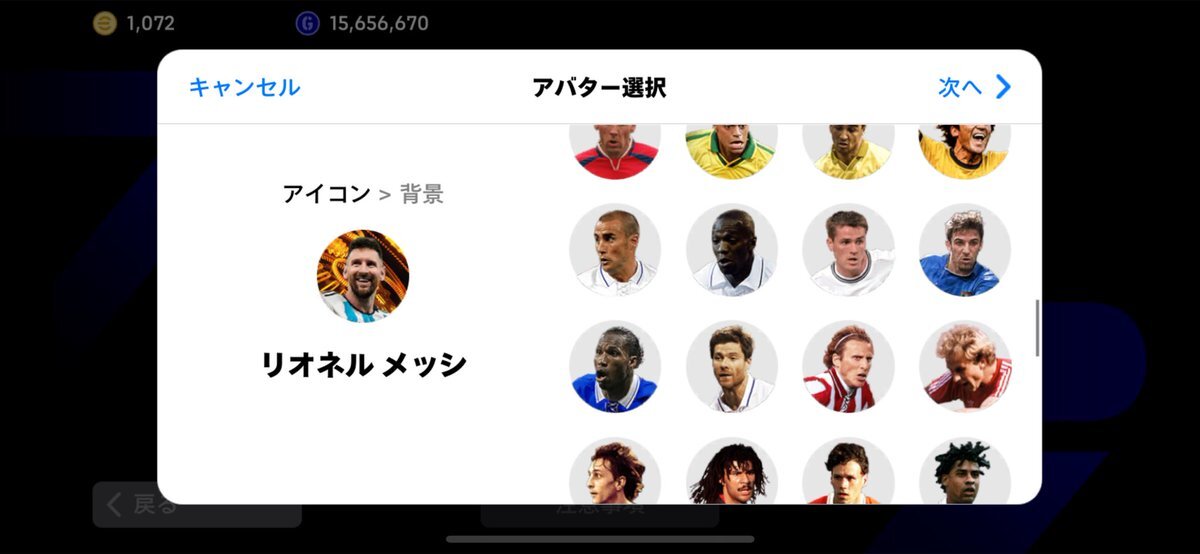The width and height of the screenshot is (1200, 554).
Task: Tap 次へ to proceed to next step
Action: click(960, 87)
